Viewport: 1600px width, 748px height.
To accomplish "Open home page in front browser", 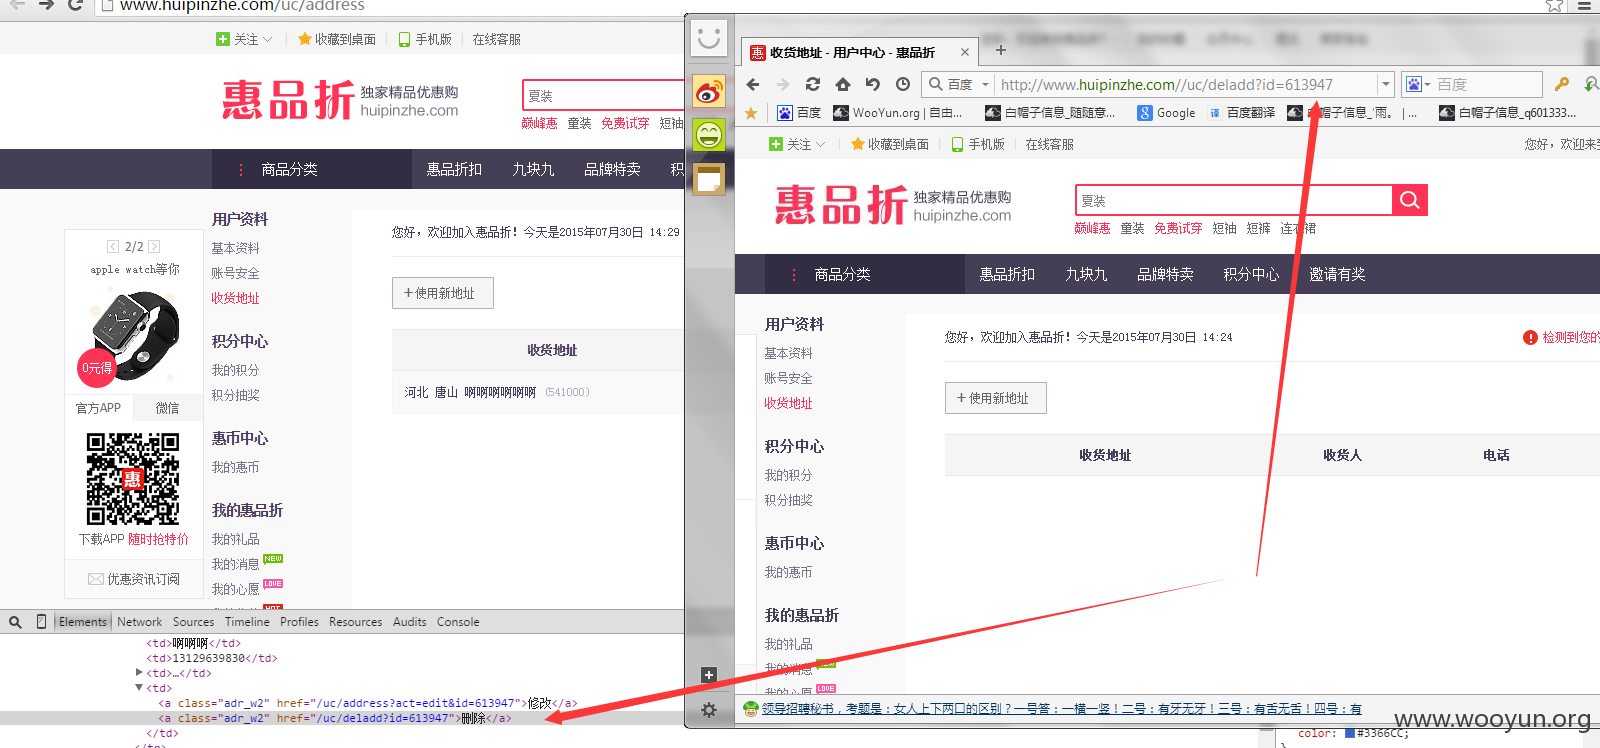I will click(843, 84).
